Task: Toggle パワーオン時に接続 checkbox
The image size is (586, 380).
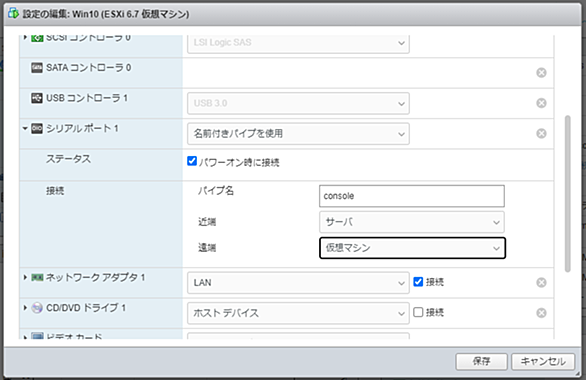Action: (x=192, y=161)
